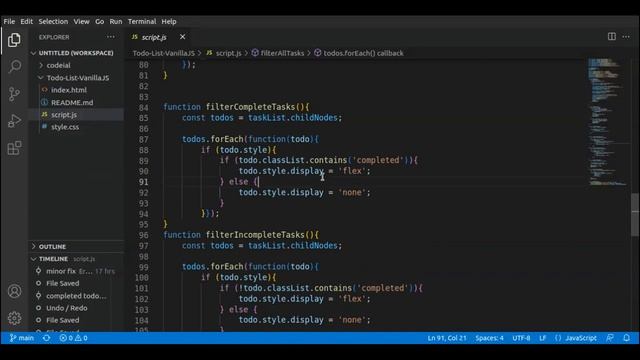Open index.html in the explorer
This screenshot has height=360, width=640.
pos(69,90)
